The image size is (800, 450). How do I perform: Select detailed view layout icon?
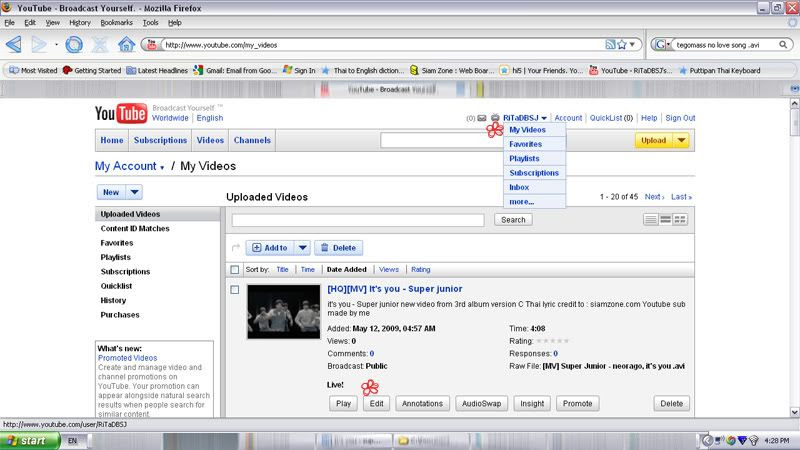click(x=665, y=219)
